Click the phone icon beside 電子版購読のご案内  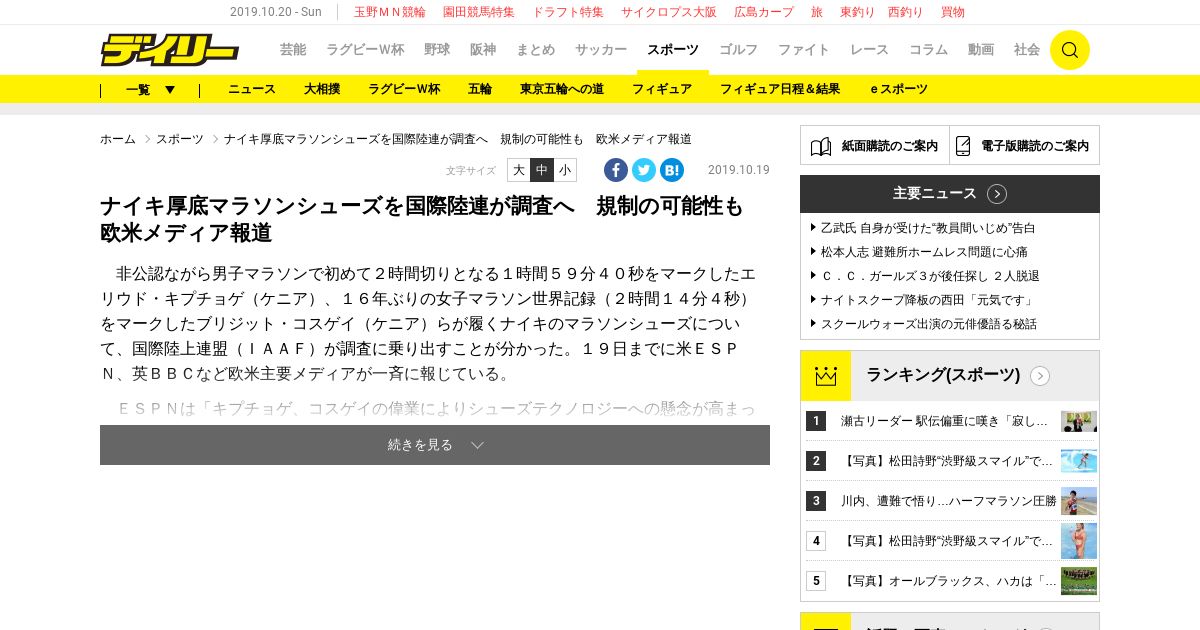tap(963, 146)
